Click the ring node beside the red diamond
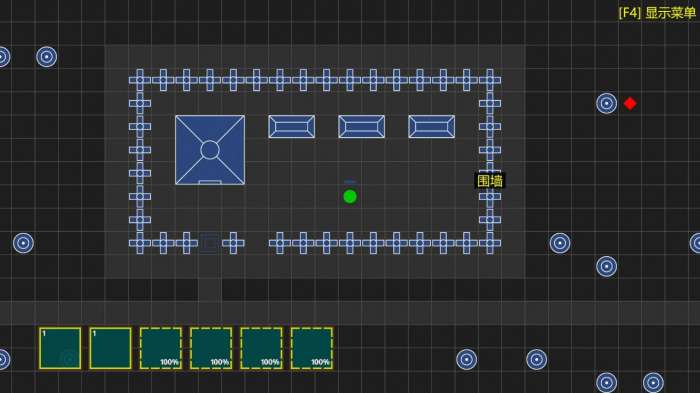 [606, 103]
